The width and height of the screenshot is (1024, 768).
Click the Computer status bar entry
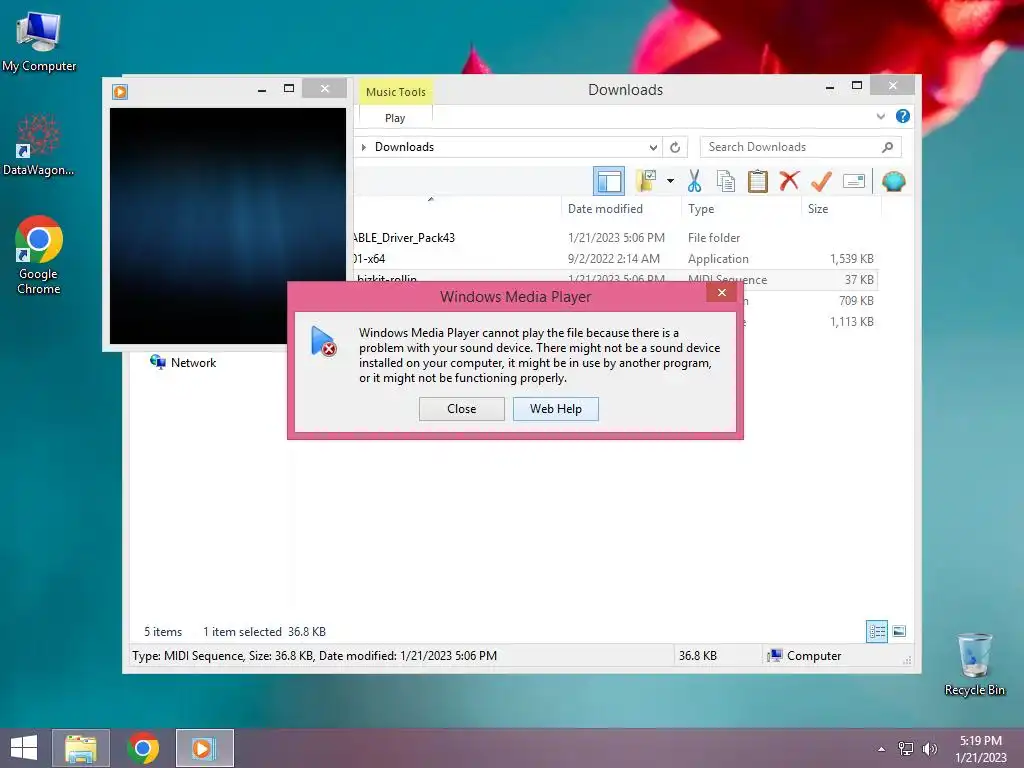pos(805,656)
